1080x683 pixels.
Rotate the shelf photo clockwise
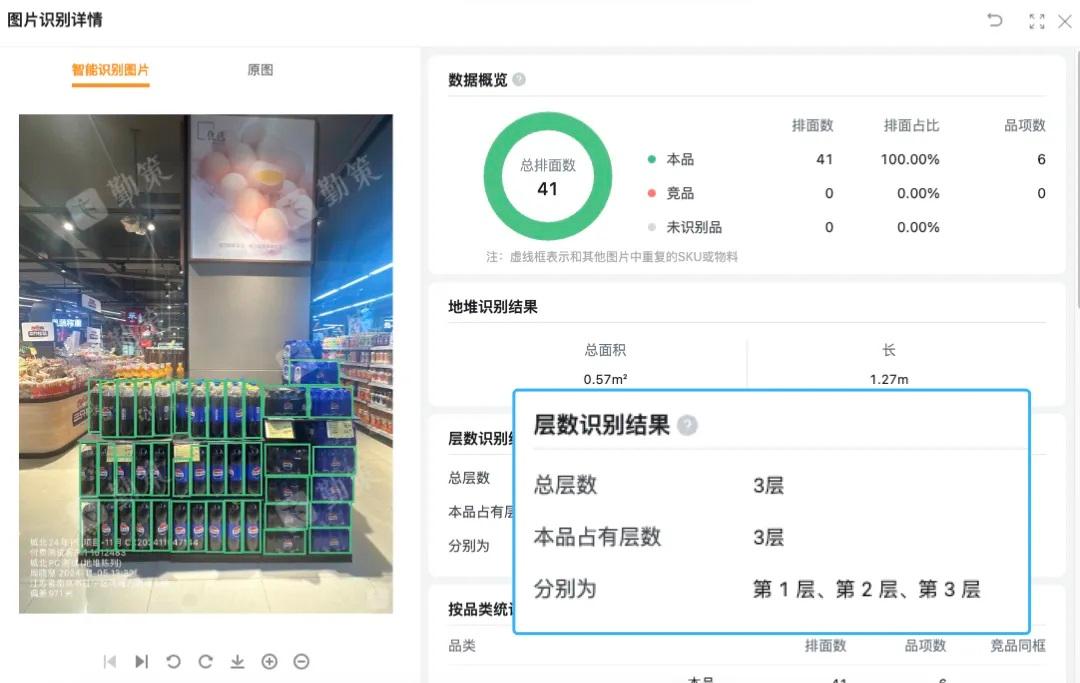pos(205,661)
